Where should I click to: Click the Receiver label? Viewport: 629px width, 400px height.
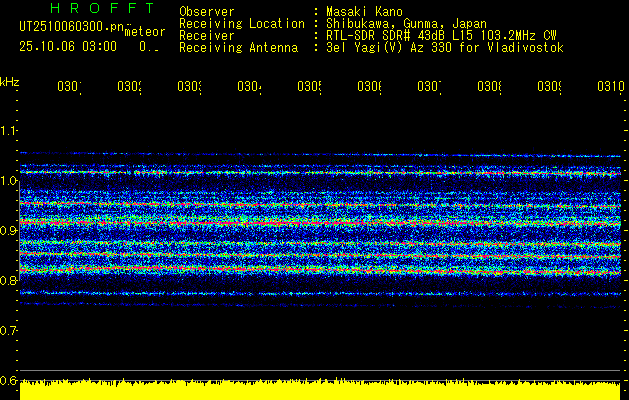[x=207, y=36]
